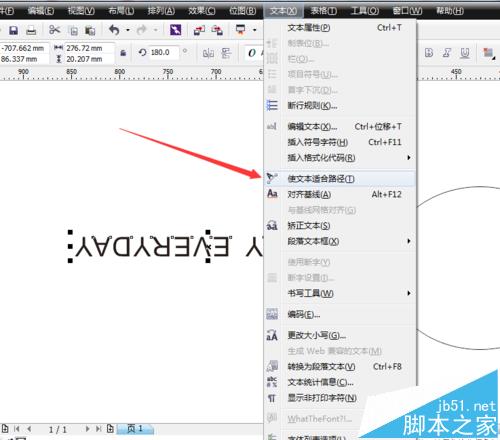
Task: Expand the application launcher dropdown arrow
Action: click(255, 30)
